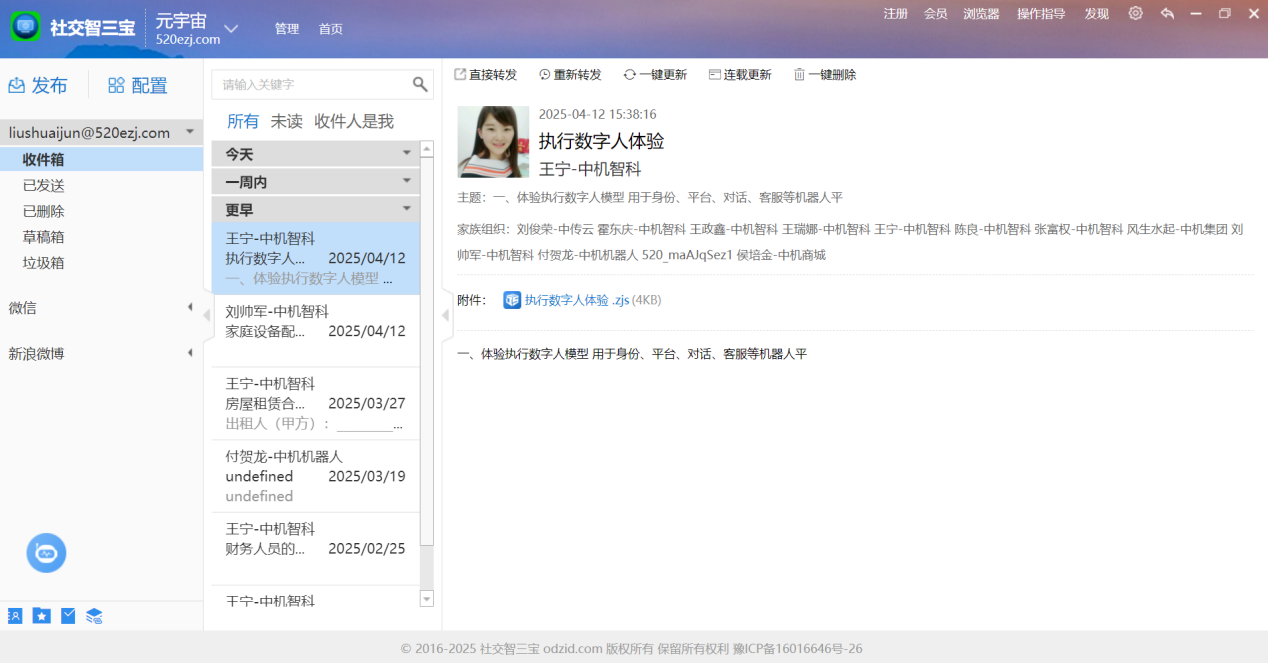Open the 执行数字人体验 .zjs attachment link
The height and width of the screenshot is (663, 1268).
tap(576, 300)
